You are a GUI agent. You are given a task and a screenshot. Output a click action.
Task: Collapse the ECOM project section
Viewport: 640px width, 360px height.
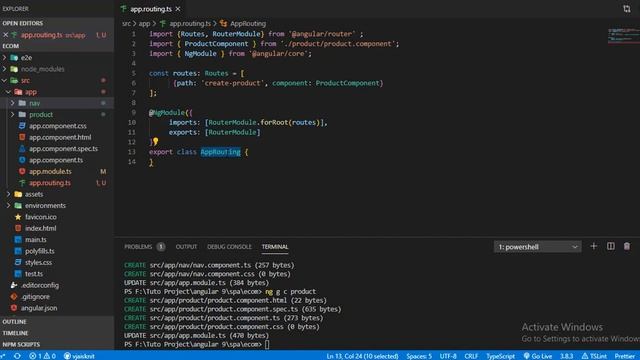point(57,46)
